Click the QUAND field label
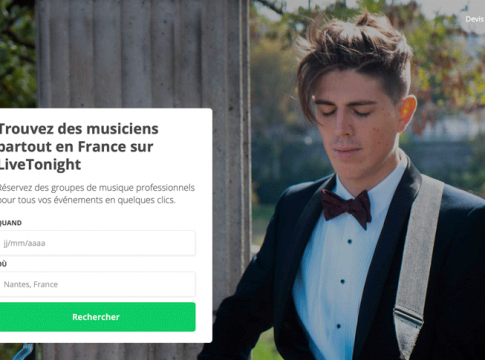 [x=11, y=223]
